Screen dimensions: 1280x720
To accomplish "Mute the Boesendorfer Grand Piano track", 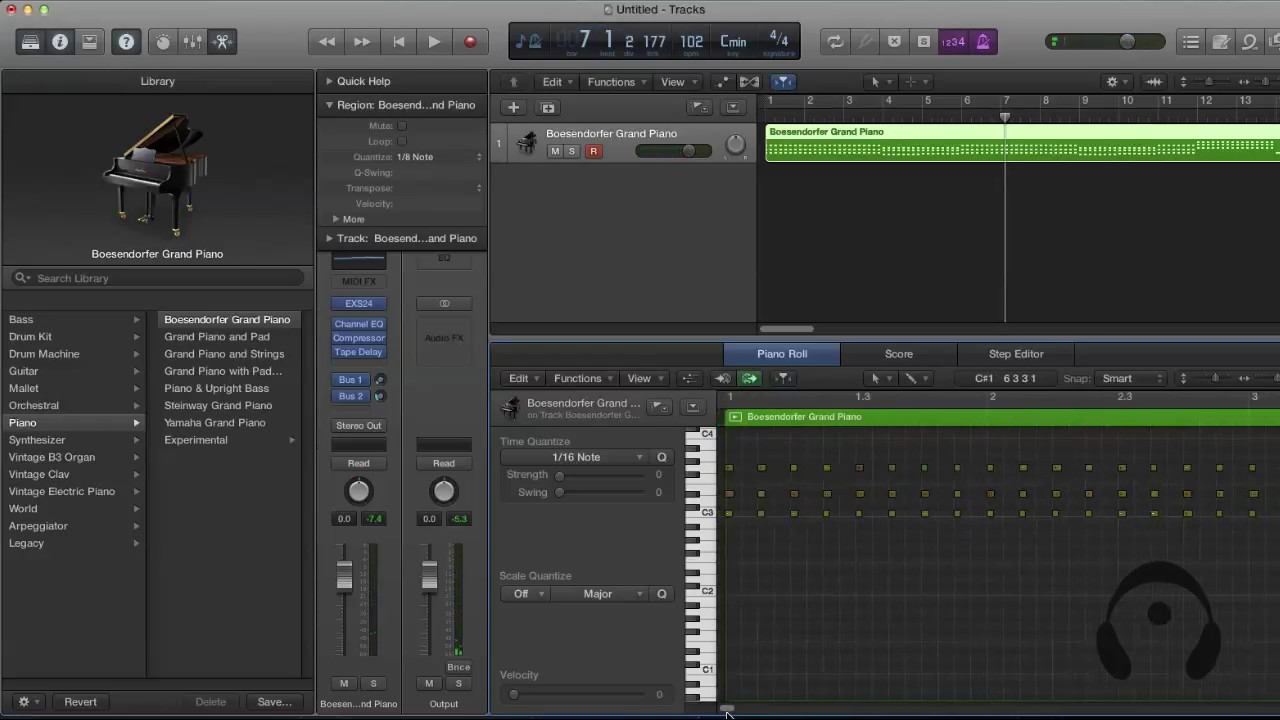I will (555, 151).
